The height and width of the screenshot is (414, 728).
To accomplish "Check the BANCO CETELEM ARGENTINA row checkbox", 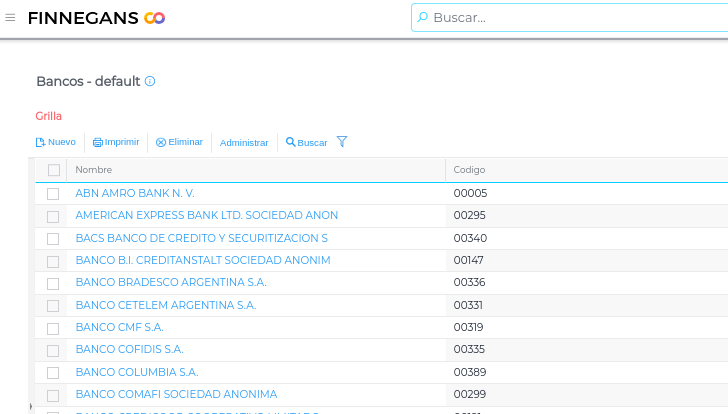I will (x=53, y=306).
